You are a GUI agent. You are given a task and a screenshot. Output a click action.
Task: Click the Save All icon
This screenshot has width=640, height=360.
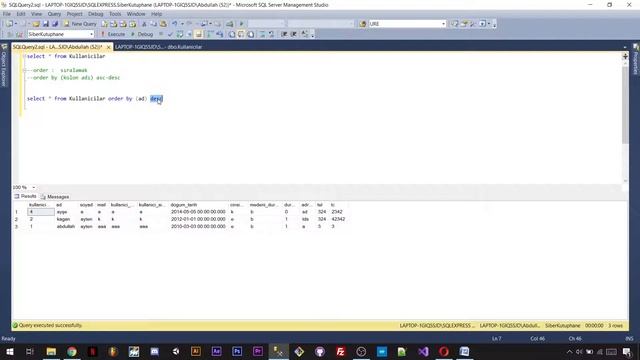[x=55, y=24]
